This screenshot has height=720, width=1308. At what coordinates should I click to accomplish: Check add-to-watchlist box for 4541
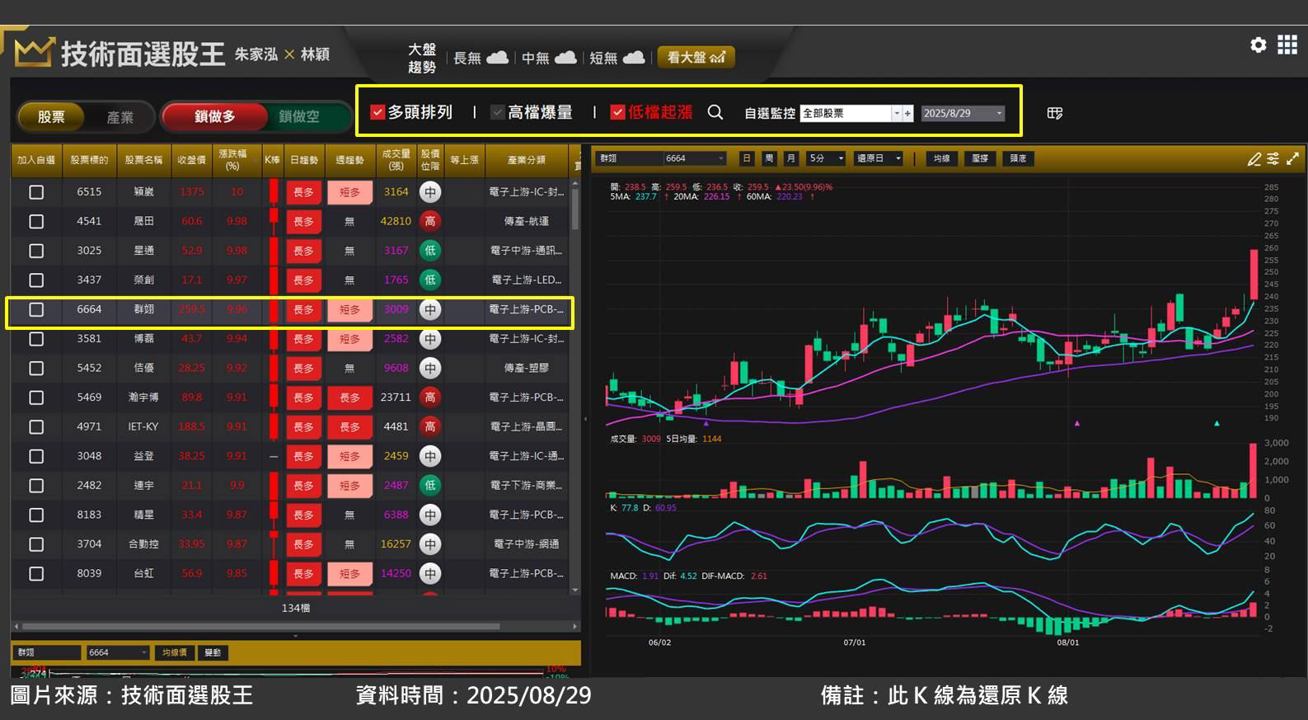point(36,221)
